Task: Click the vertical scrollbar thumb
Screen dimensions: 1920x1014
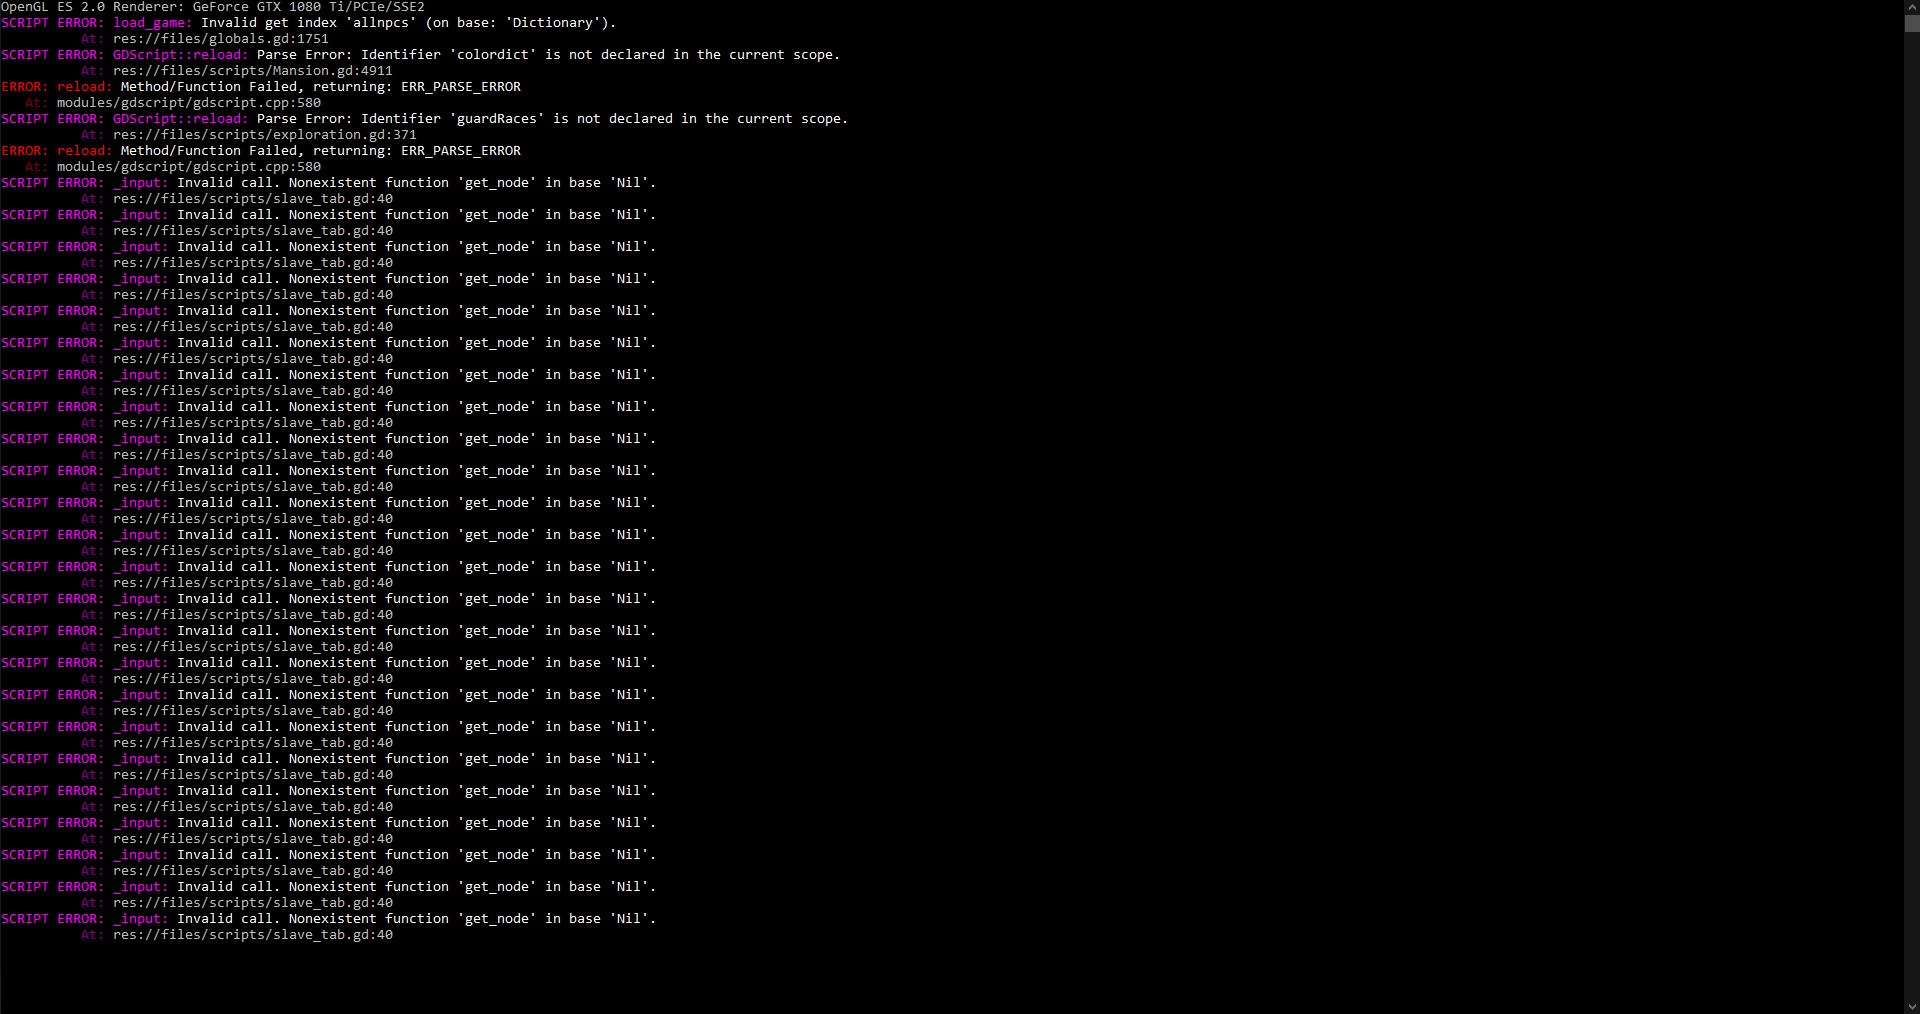Action: coord(1911,25)
